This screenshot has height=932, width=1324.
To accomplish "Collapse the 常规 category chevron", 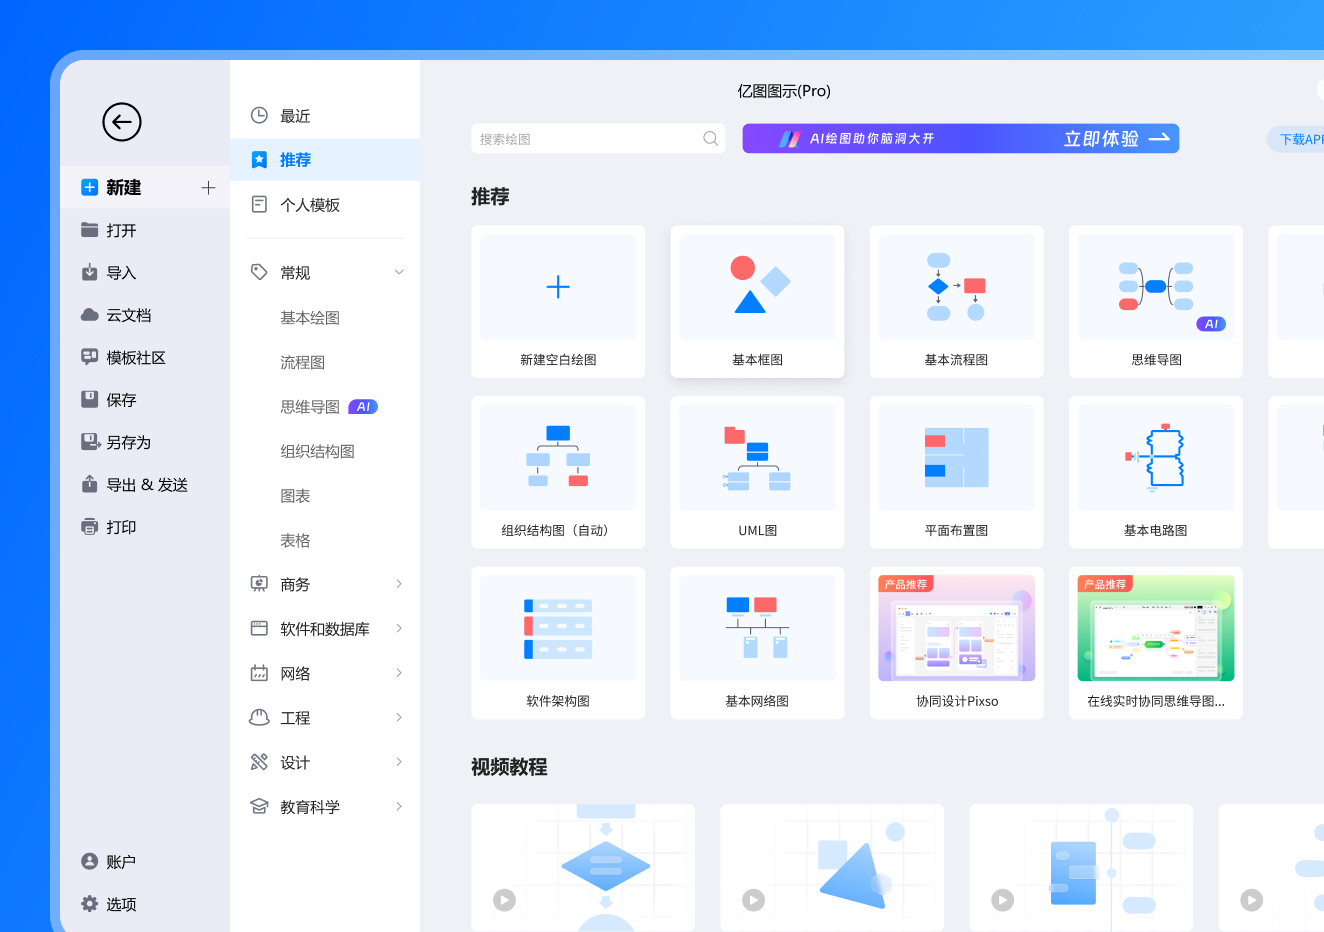I will 399,273.
